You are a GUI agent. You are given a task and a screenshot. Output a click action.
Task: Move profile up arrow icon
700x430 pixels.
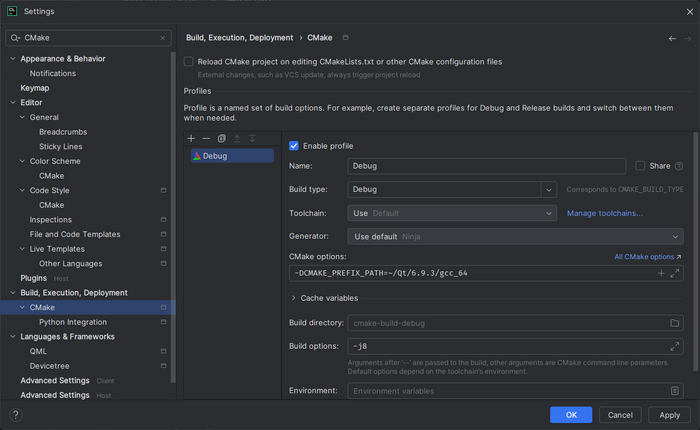pos(237,138)
